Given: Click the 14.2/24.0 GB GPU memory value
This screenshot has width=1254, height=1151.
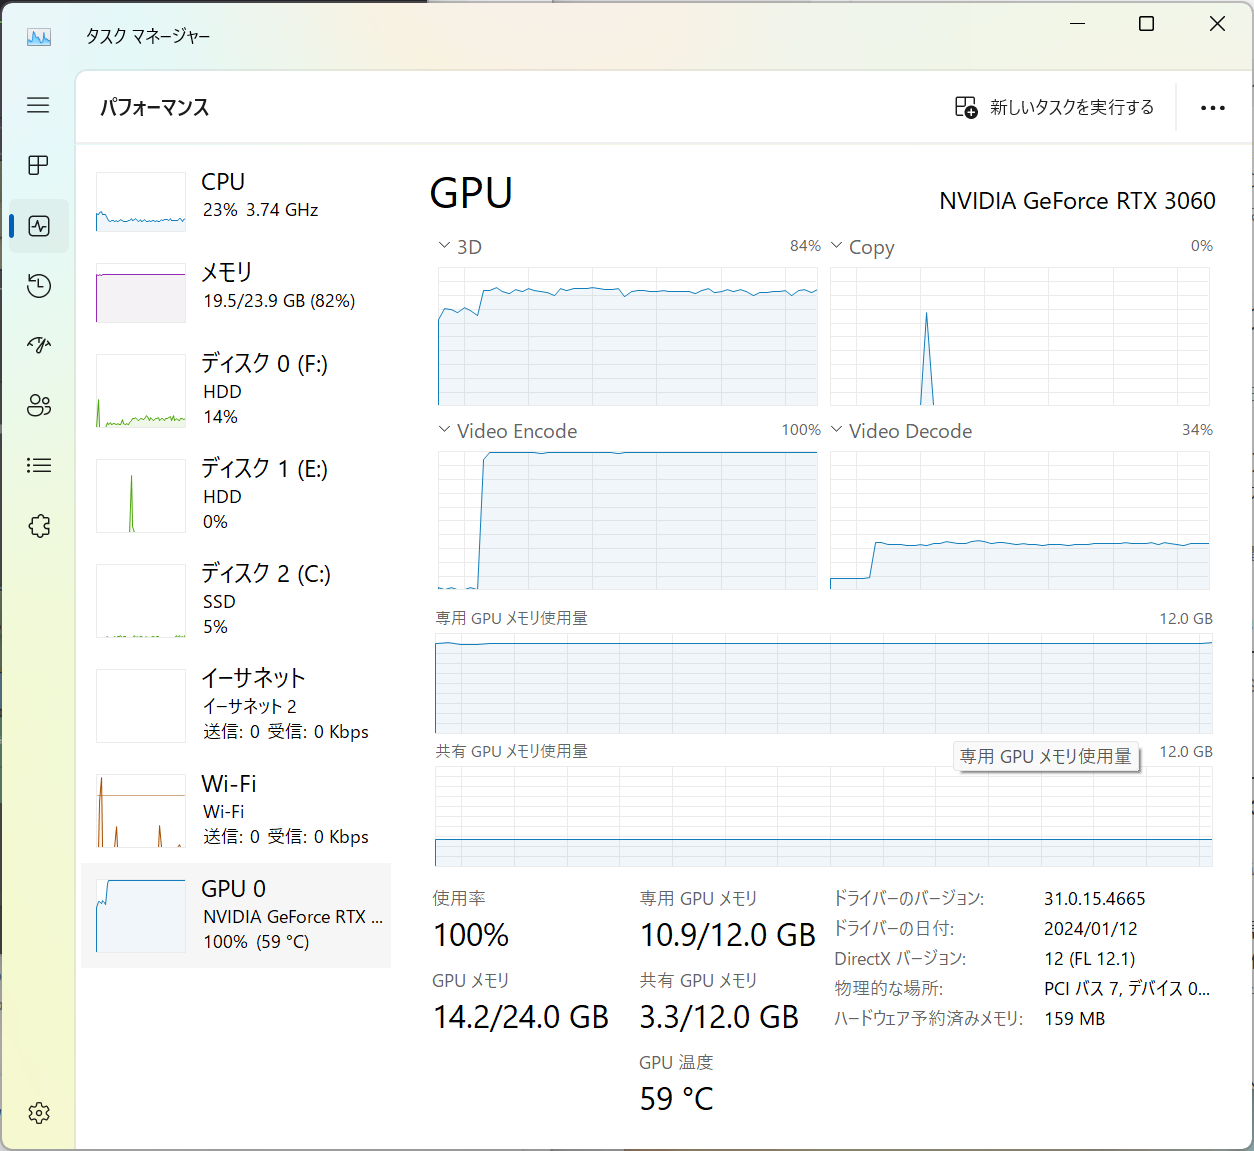Looking at the screenshot, I should coord(521,1017).
